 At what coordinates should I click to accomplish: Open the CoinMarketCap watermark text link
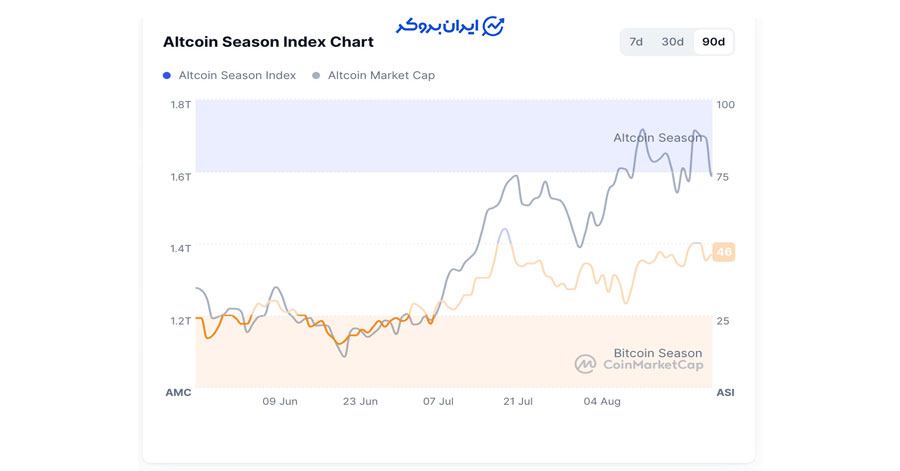tap(653, 365)
